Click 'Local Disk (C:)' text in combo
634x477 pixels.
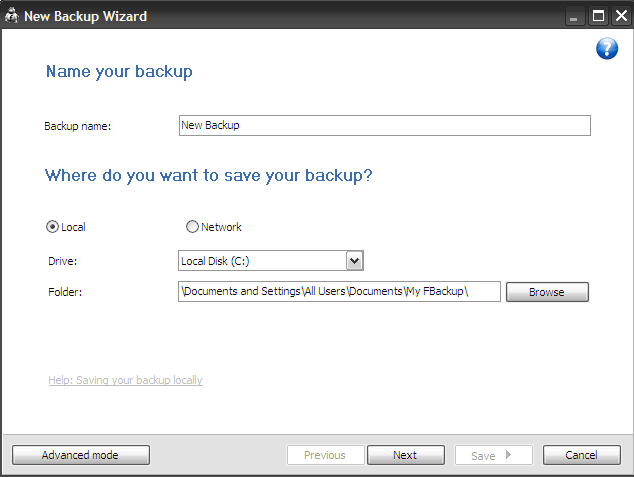click(215, 261)
